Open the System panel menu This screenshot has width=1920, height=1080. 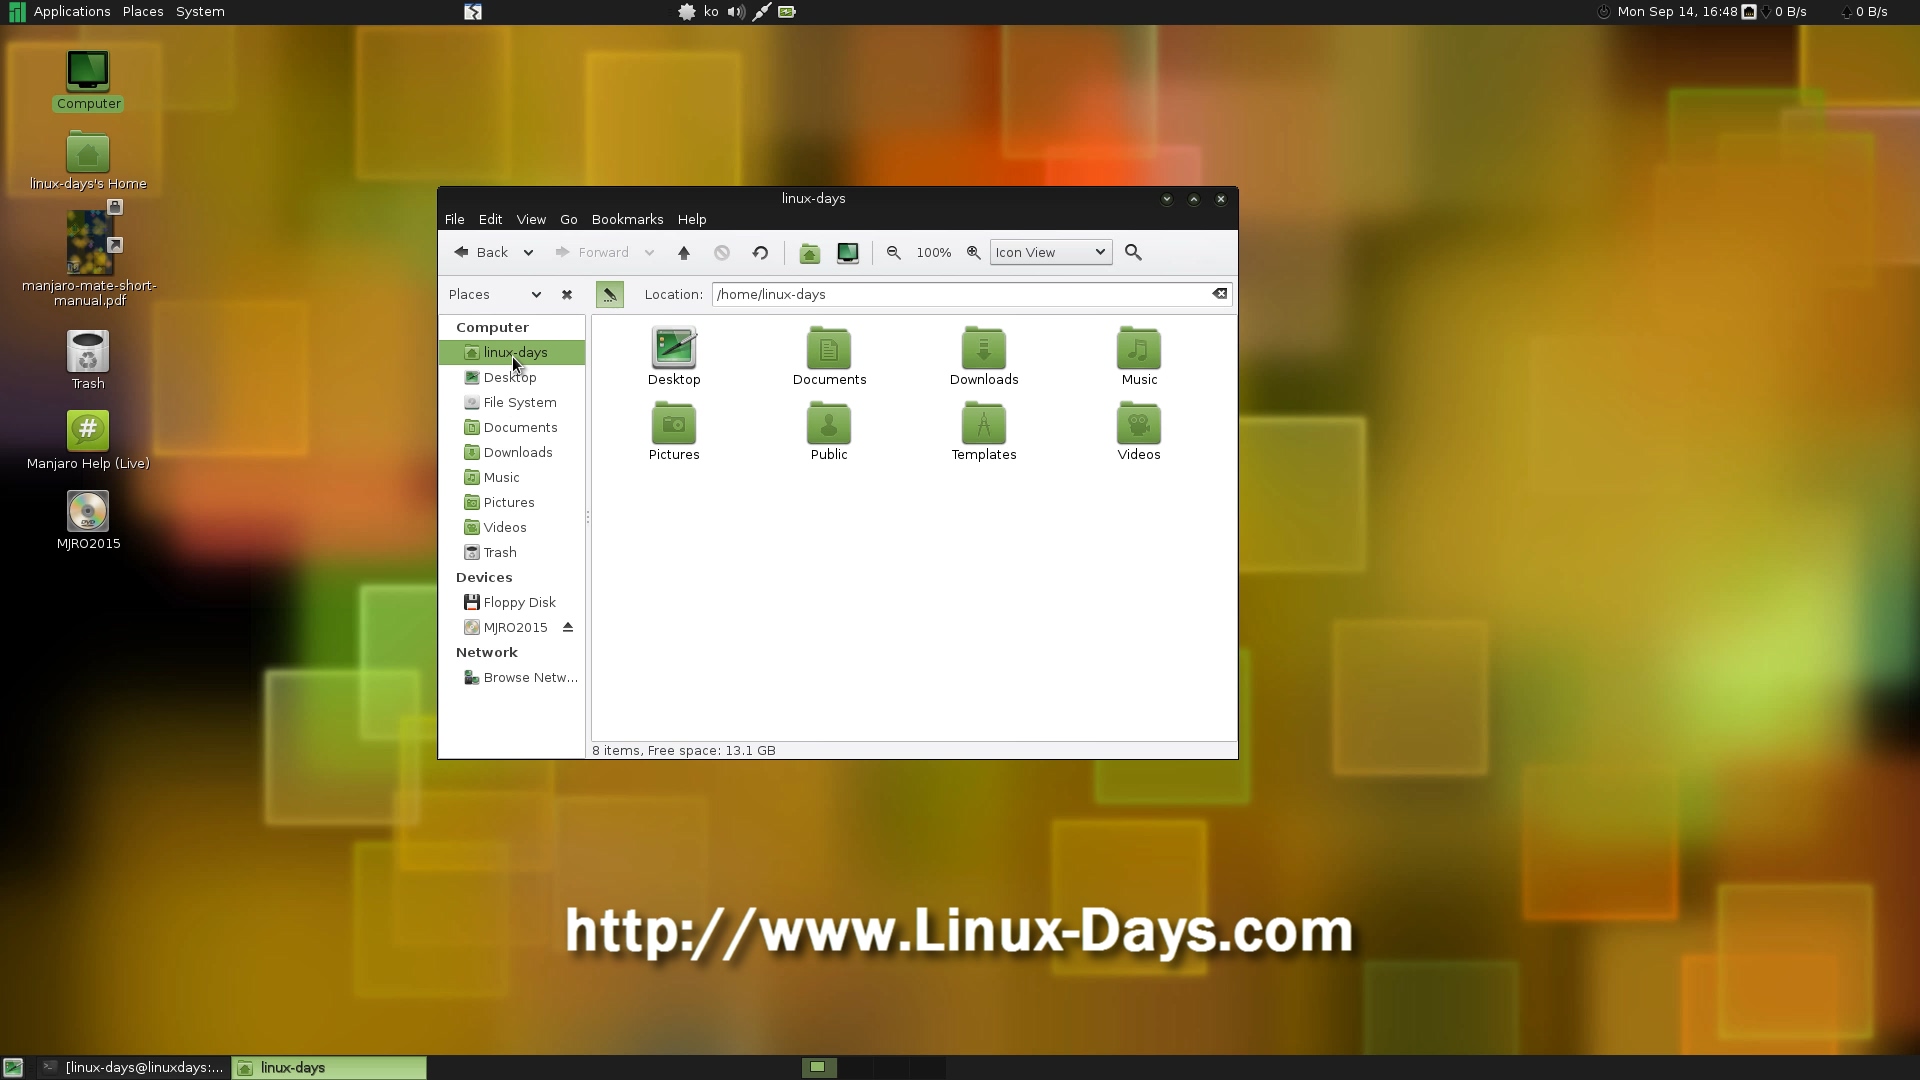coord(200,12)
